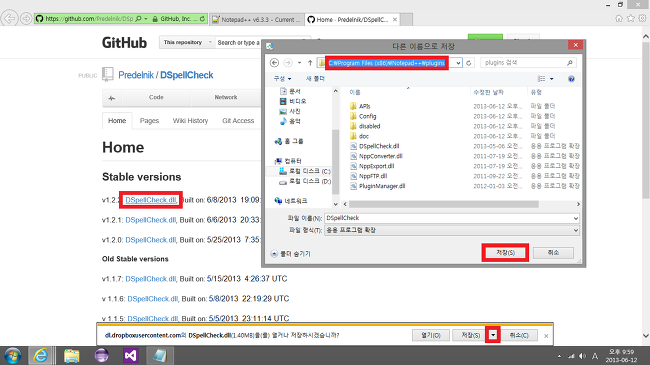Screen dimensions: 650x365
Task: Hide folders toggle in Save dialog
Action: click(291, 253)
